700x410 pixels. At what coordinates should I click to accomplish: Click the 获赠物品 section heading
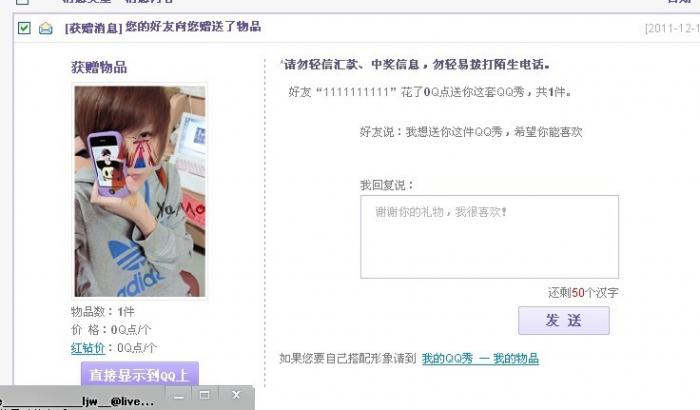(x=99, y=67)
